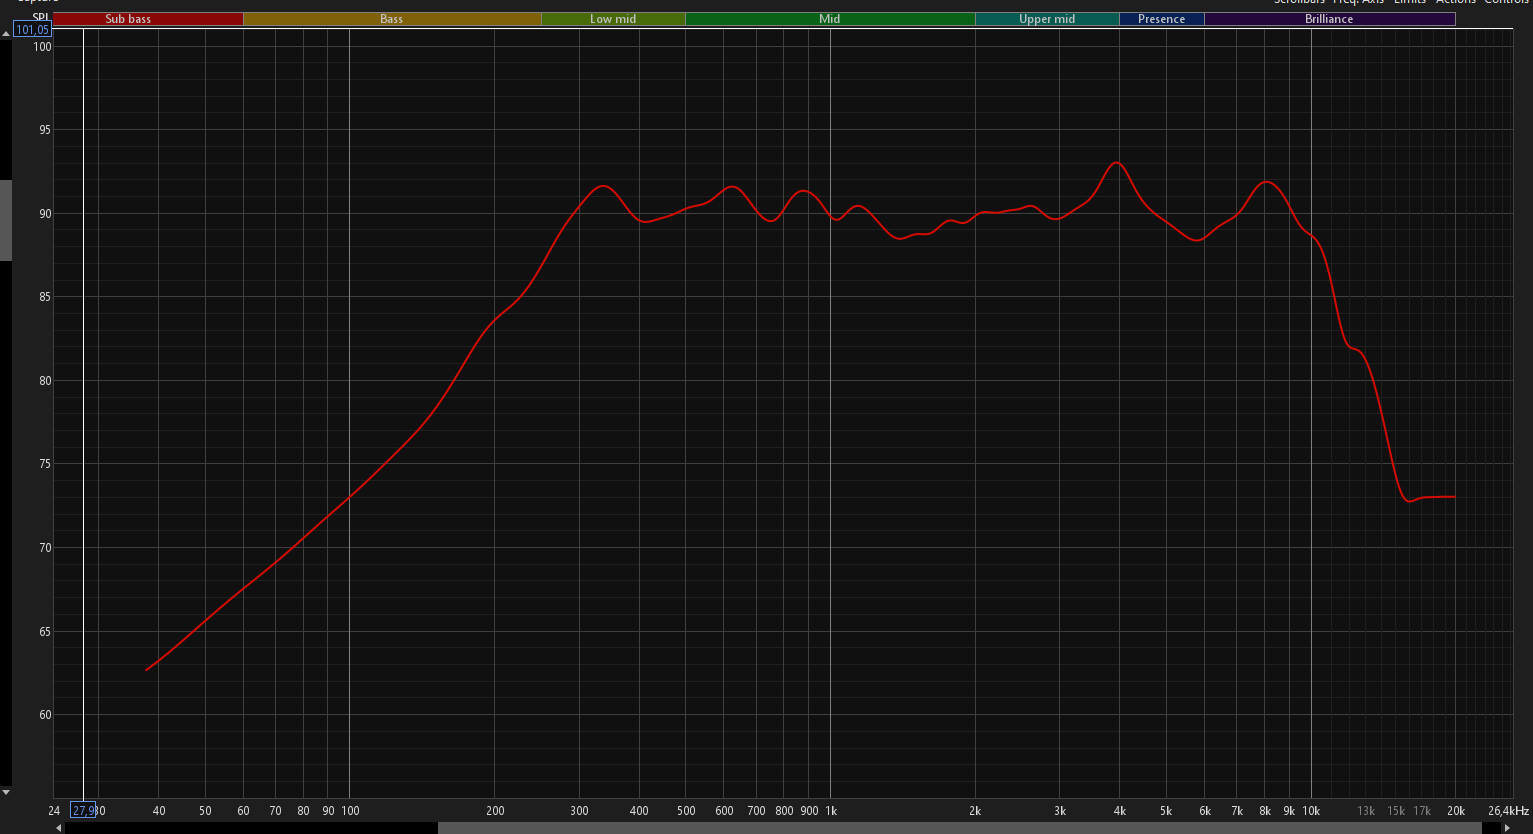Click the 1k frequency axis label
The height and width of the screenshot is (834, 1533).
pos(830,811)
